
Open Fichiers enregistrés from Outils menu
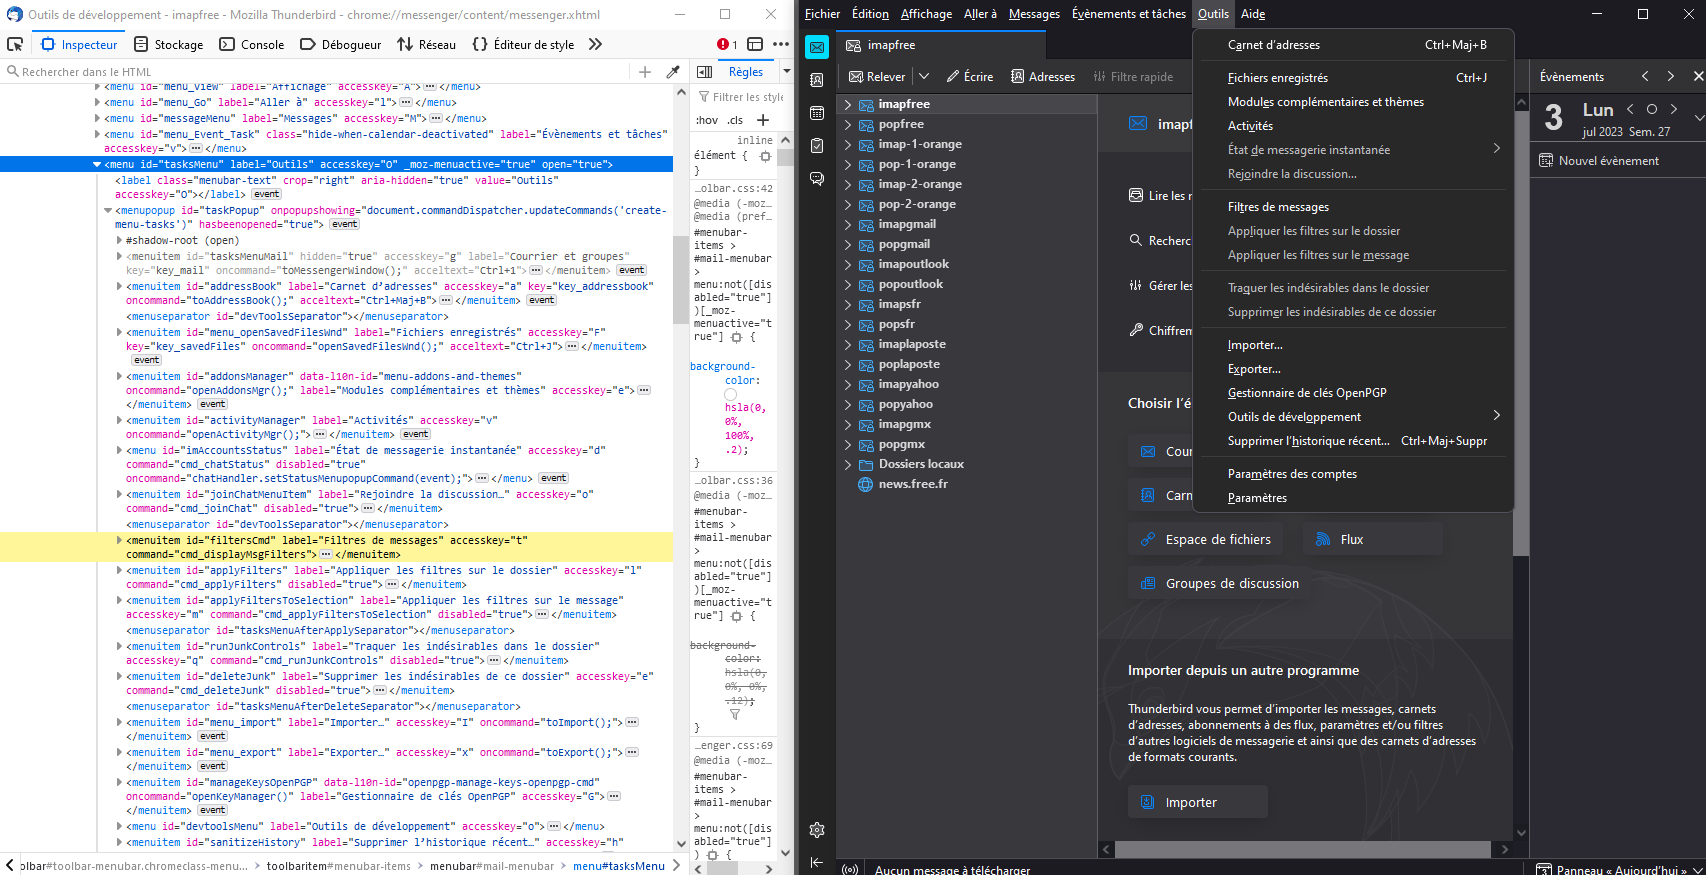(1353, 78)
